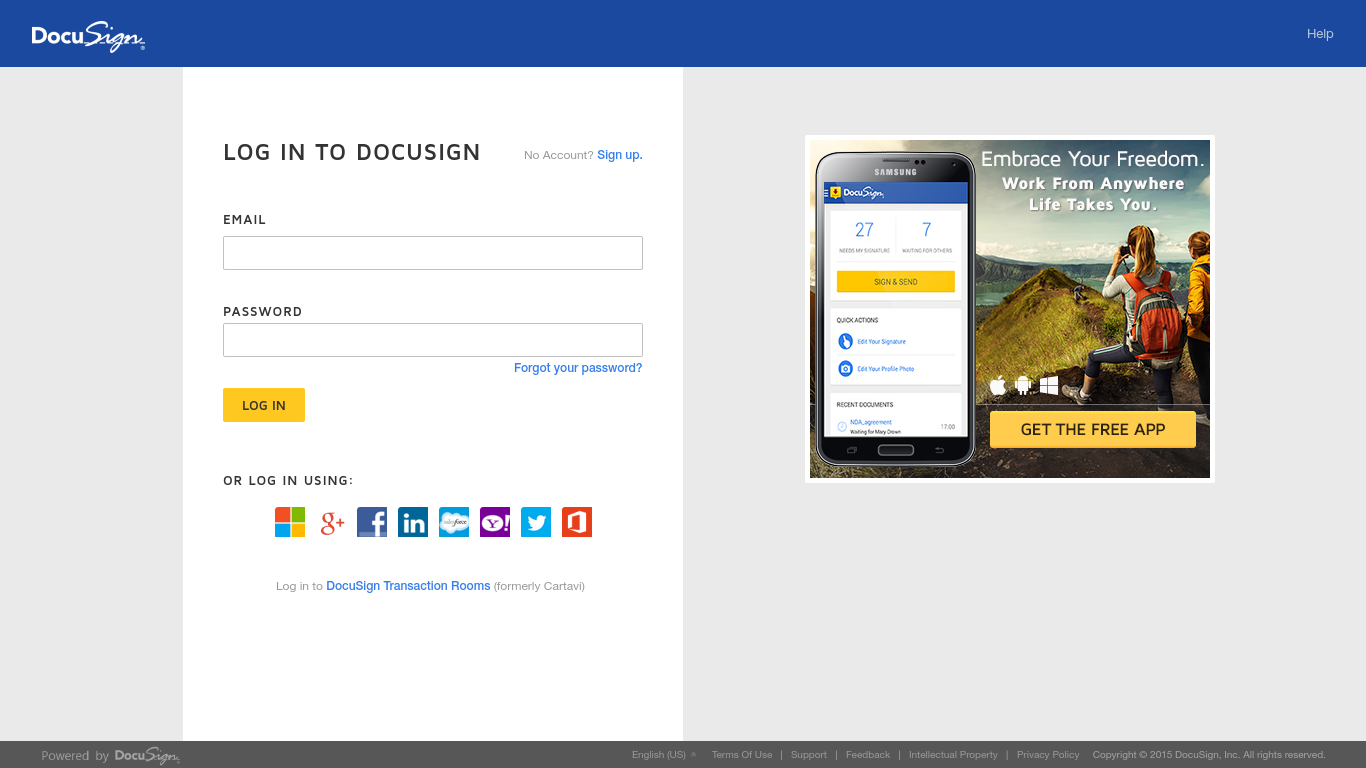This screenshot has height=768, width=1366.
Task: Click the Android icon in the app banner
Action: pyautogui.click(x=1023, y=385)
